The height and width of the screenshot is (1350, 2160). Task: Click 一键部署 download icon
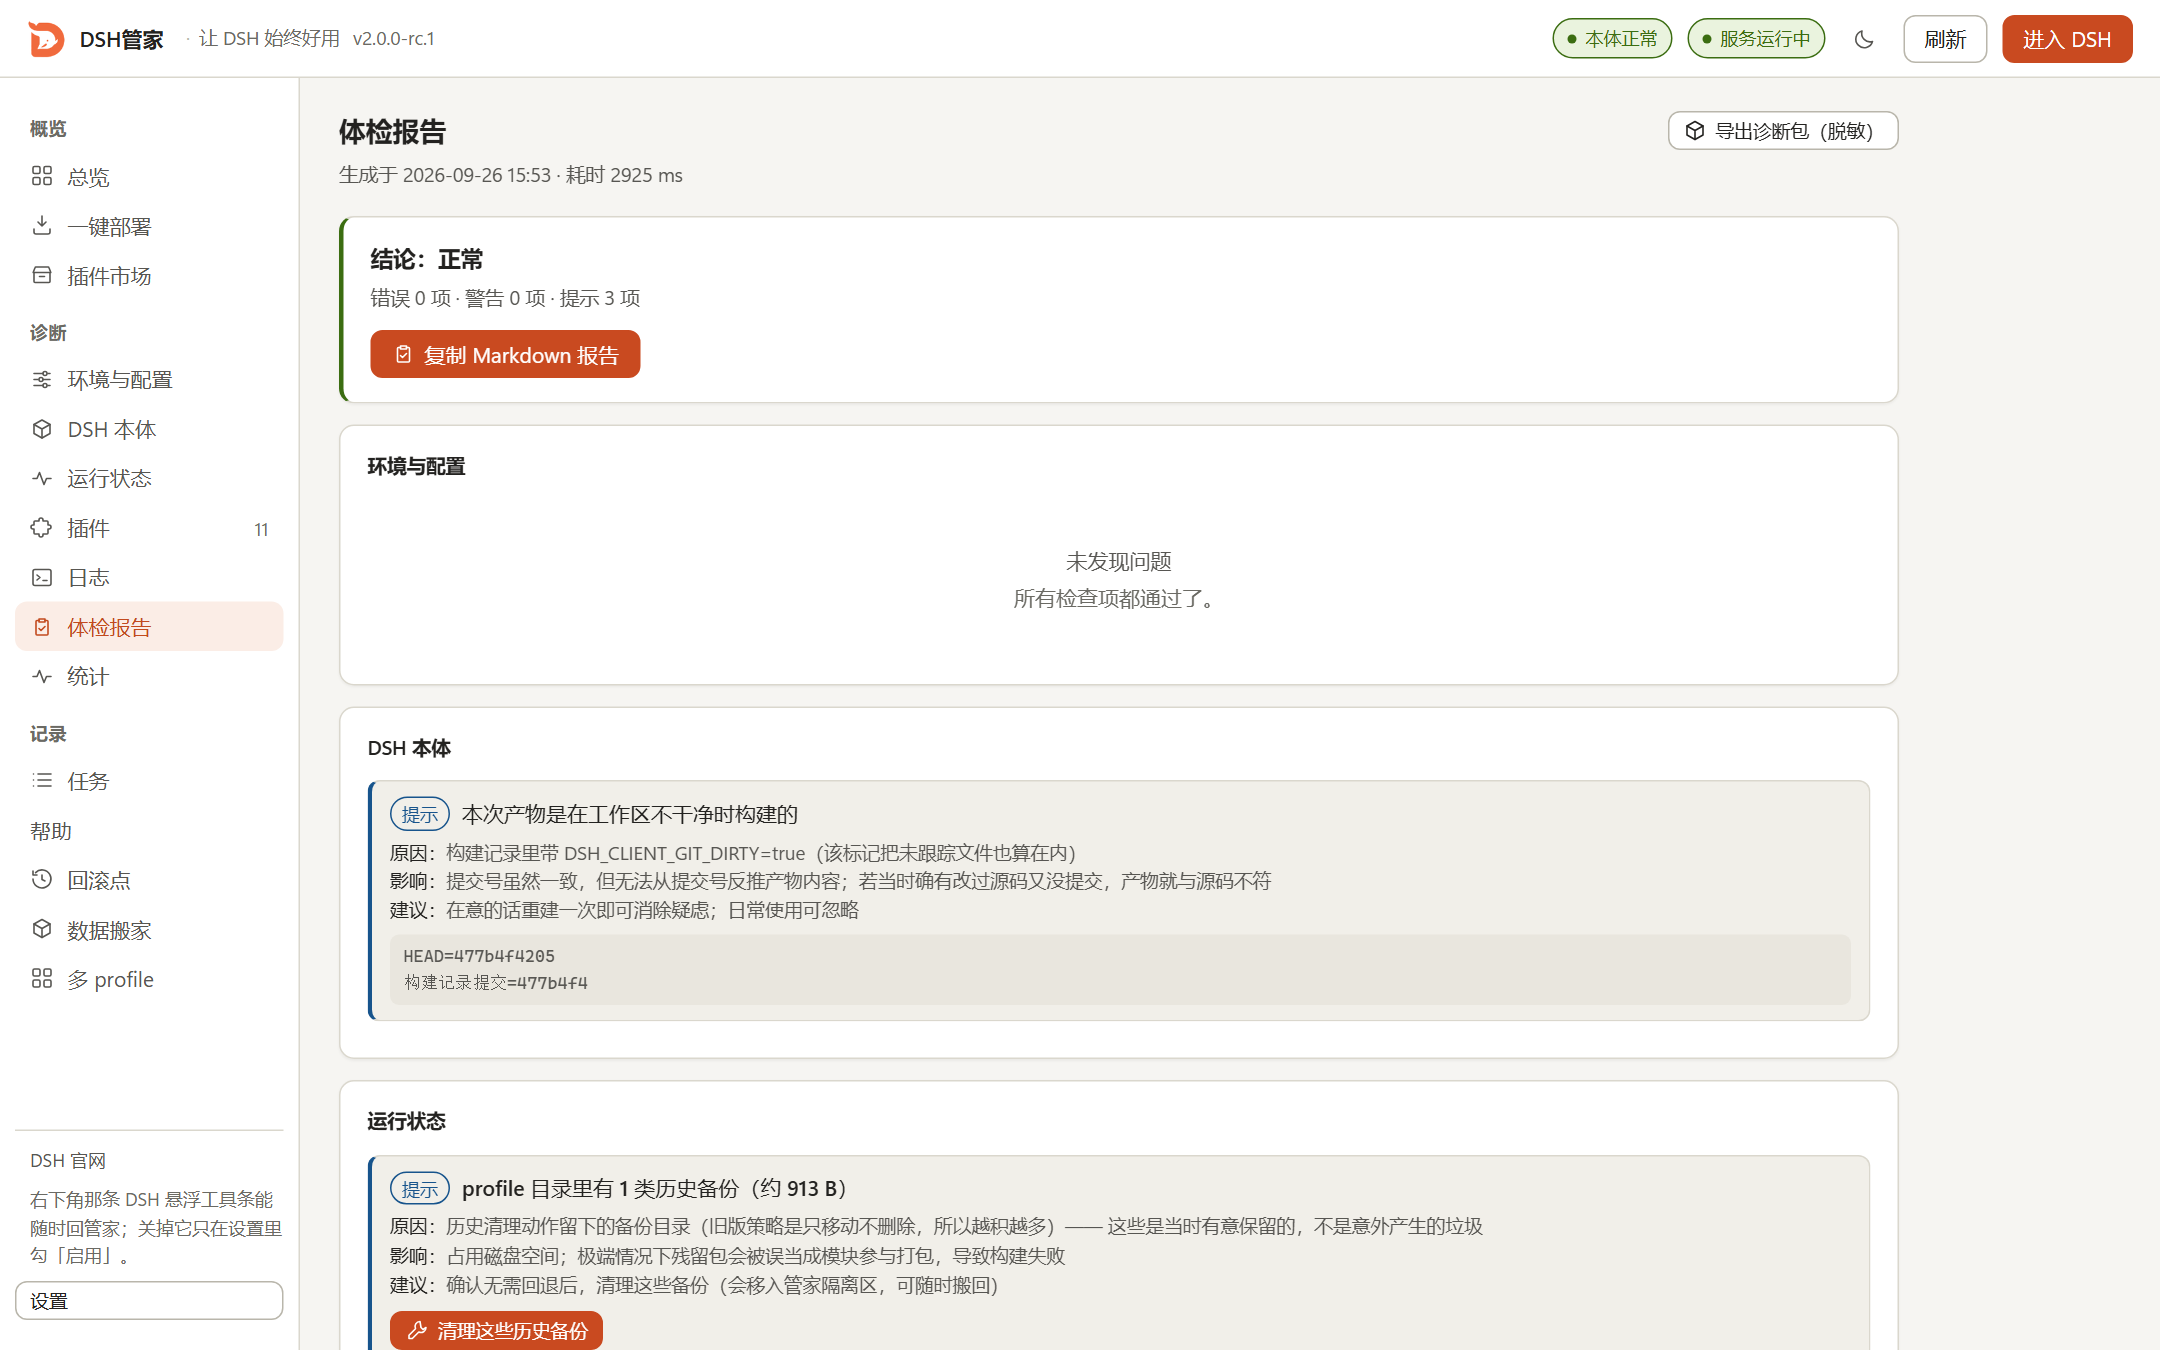pyautogui.click(x=42, y=226)
